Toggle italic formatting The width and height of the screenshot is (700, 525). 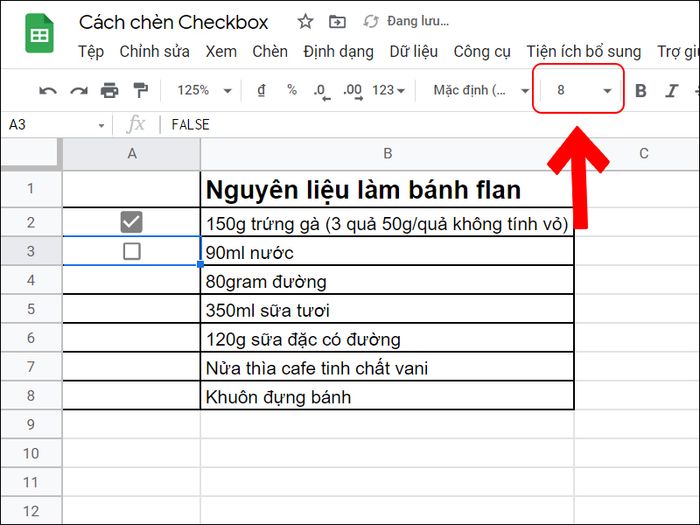(x=671, y=91)
